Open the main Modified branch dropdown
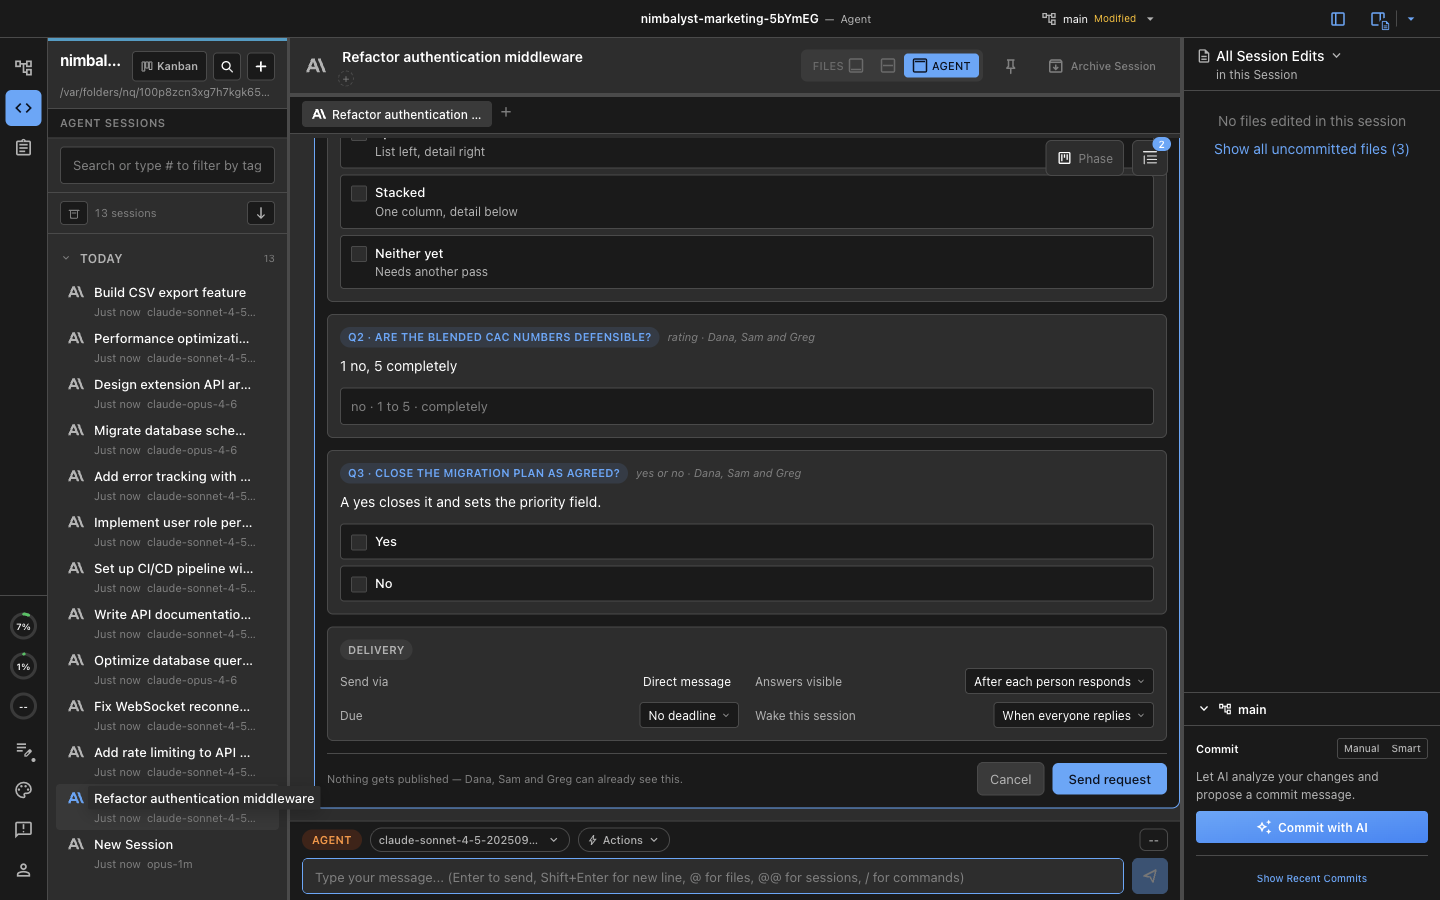Viewport: 1440px width, 900px height. point(1099,19)
